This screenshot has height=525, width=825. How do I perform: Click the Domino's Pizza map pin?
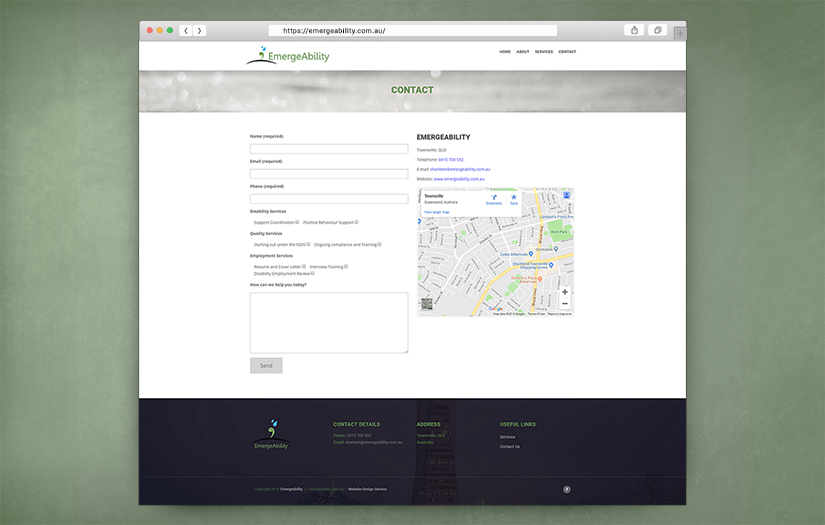click(x=540, y=278)
